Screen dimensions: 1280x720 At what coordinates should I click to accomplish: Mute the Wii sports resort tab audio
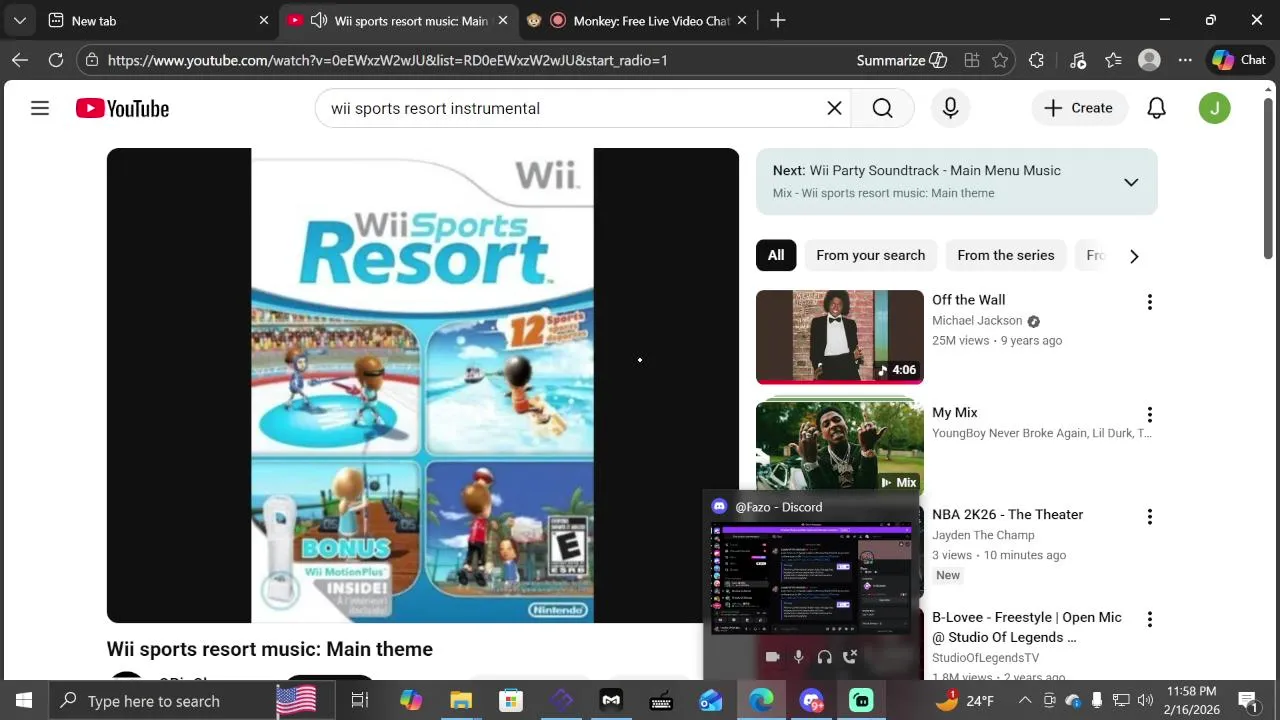click(318, 20)
